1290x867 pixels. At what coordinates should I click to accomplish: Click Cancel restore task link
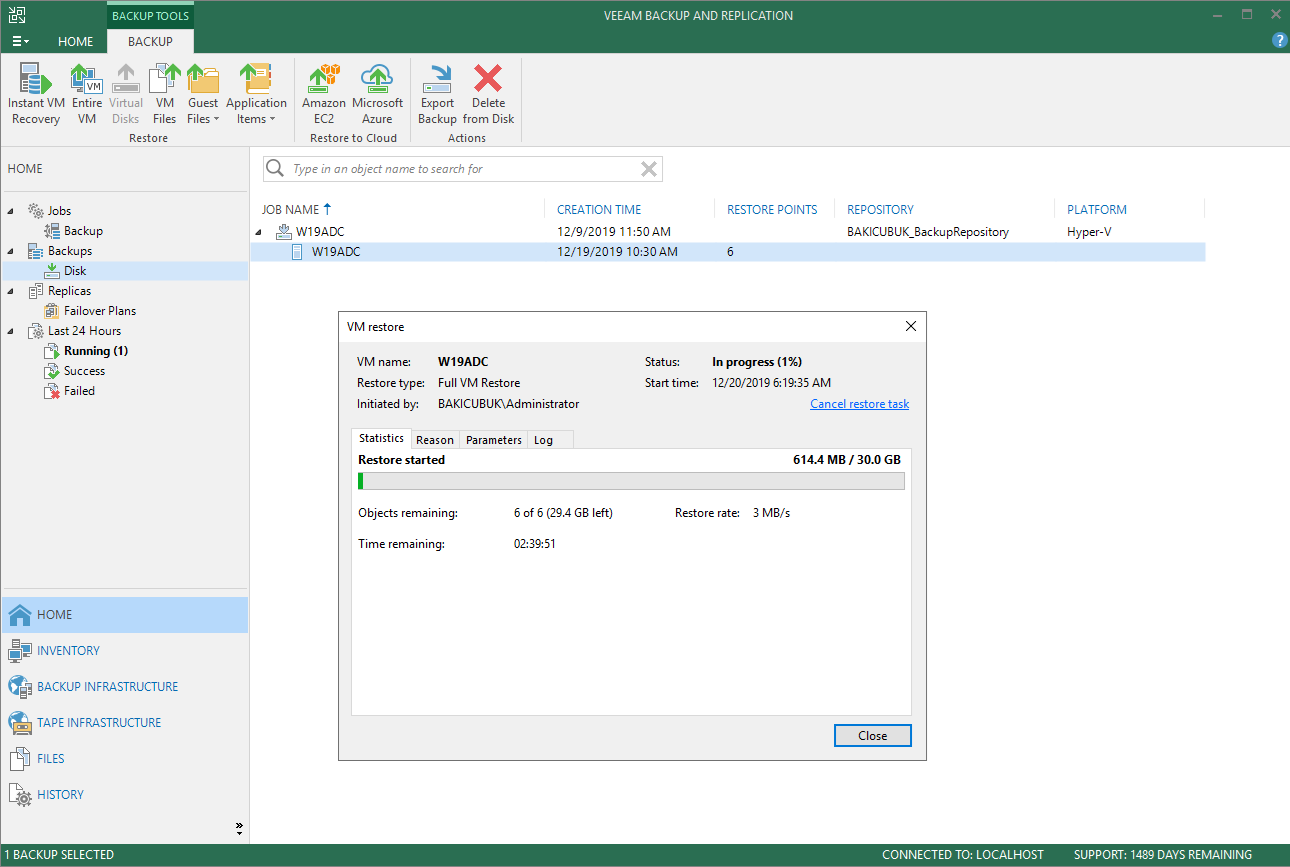pyautogui.click(x=859, y=404)
